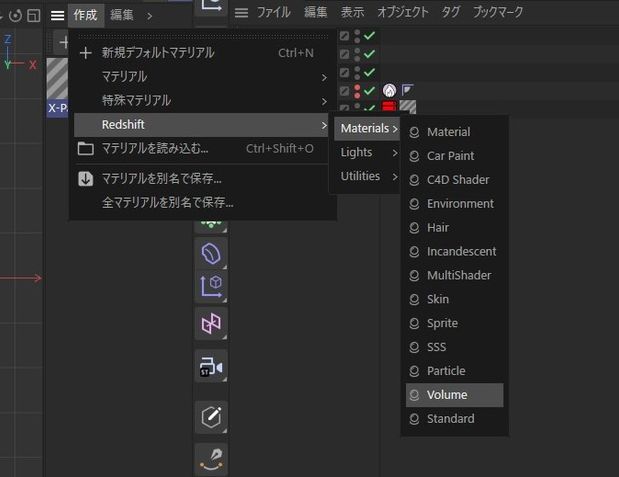Click the object manager hamburger icon
Screen dimensions: 619x477
pyautogui.click(x=241, y=13)
